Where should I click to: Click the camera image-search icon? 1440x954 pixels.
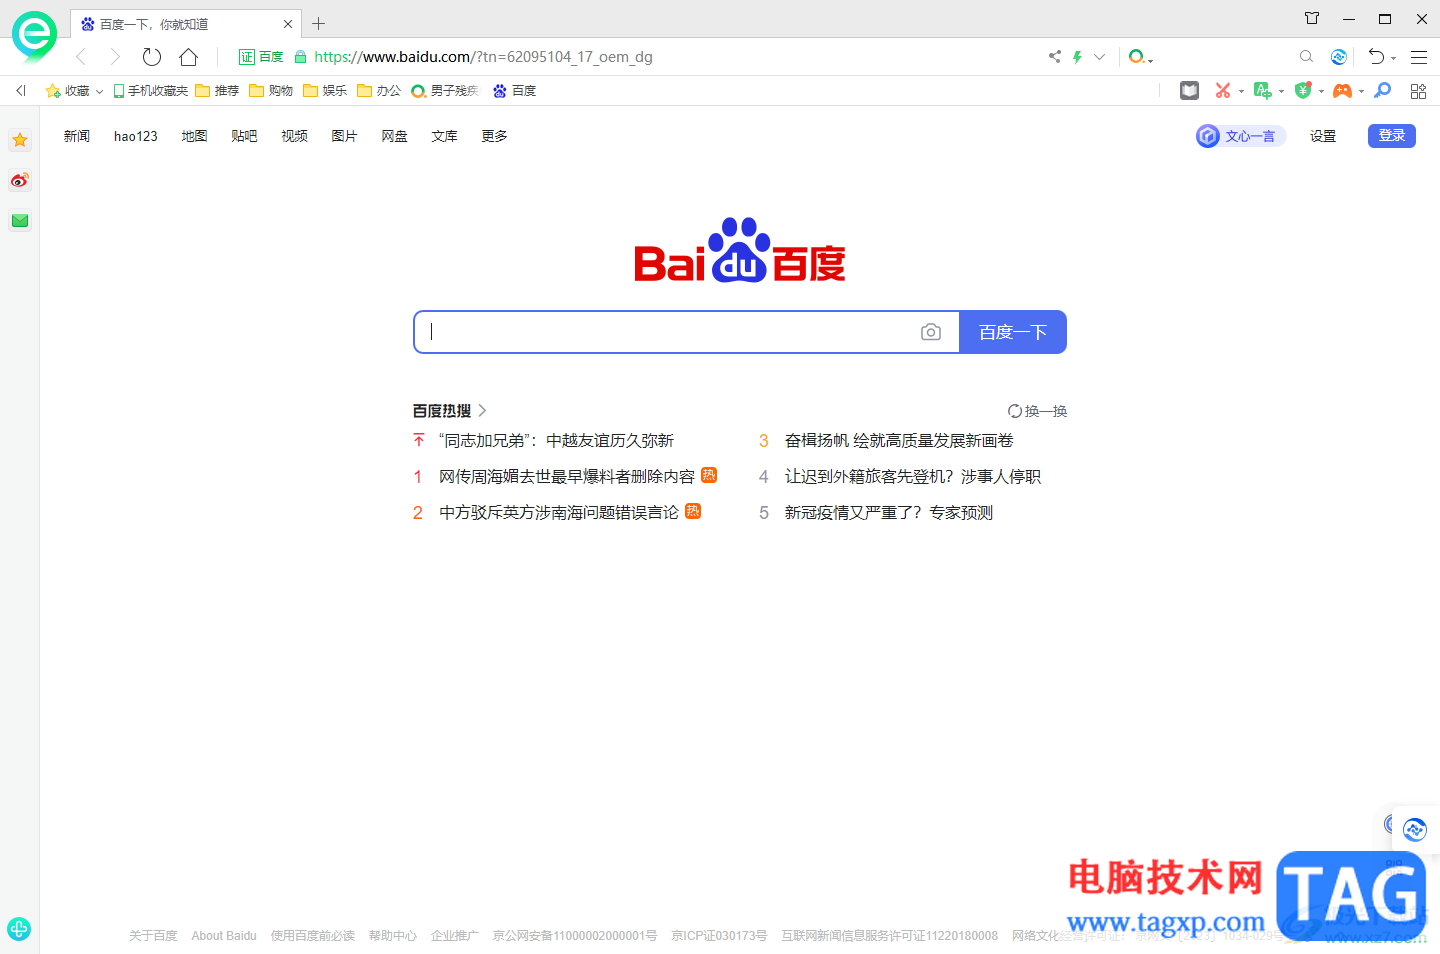(930, 332)
